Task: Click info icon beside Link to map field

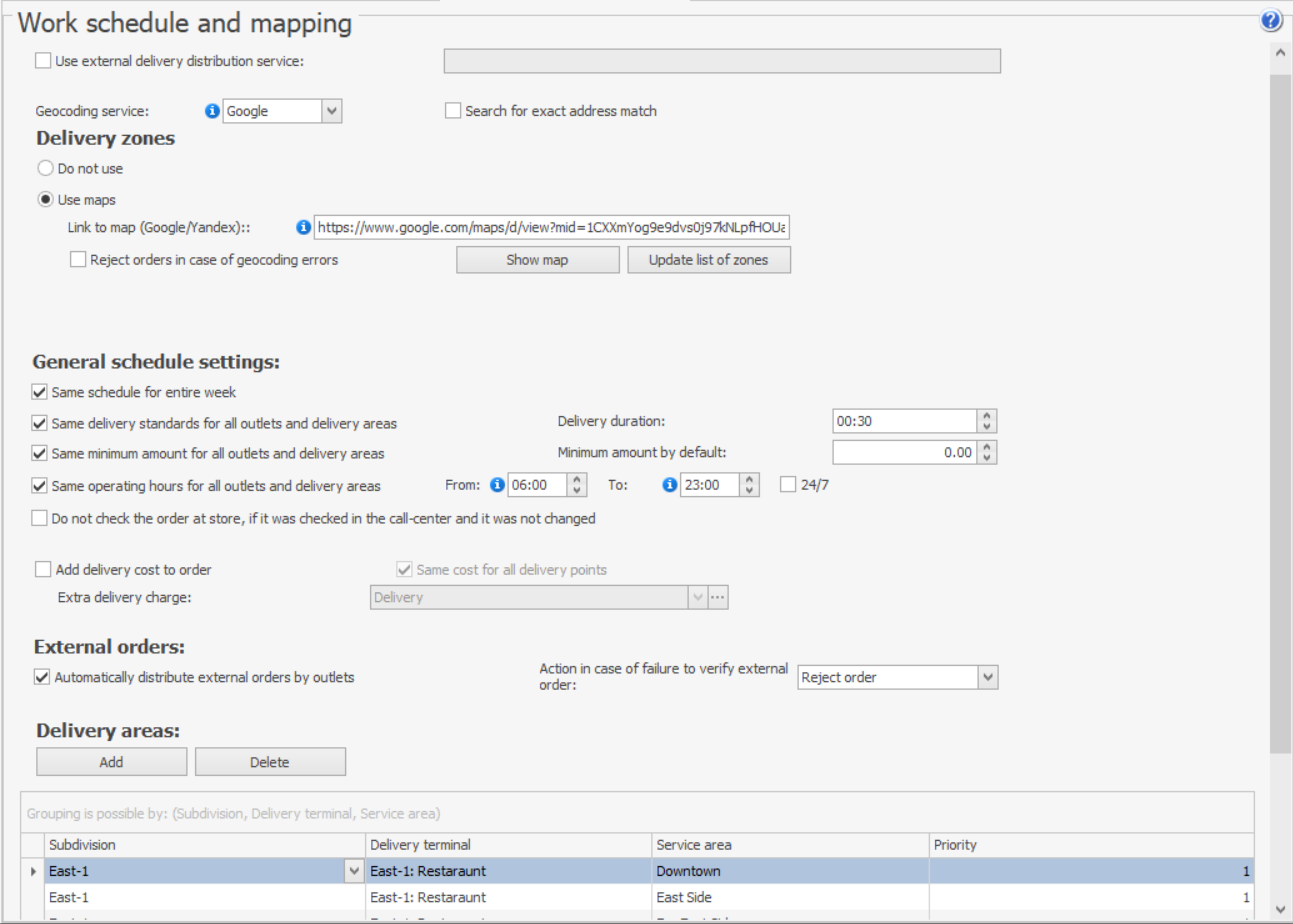Action: (304, 228)
